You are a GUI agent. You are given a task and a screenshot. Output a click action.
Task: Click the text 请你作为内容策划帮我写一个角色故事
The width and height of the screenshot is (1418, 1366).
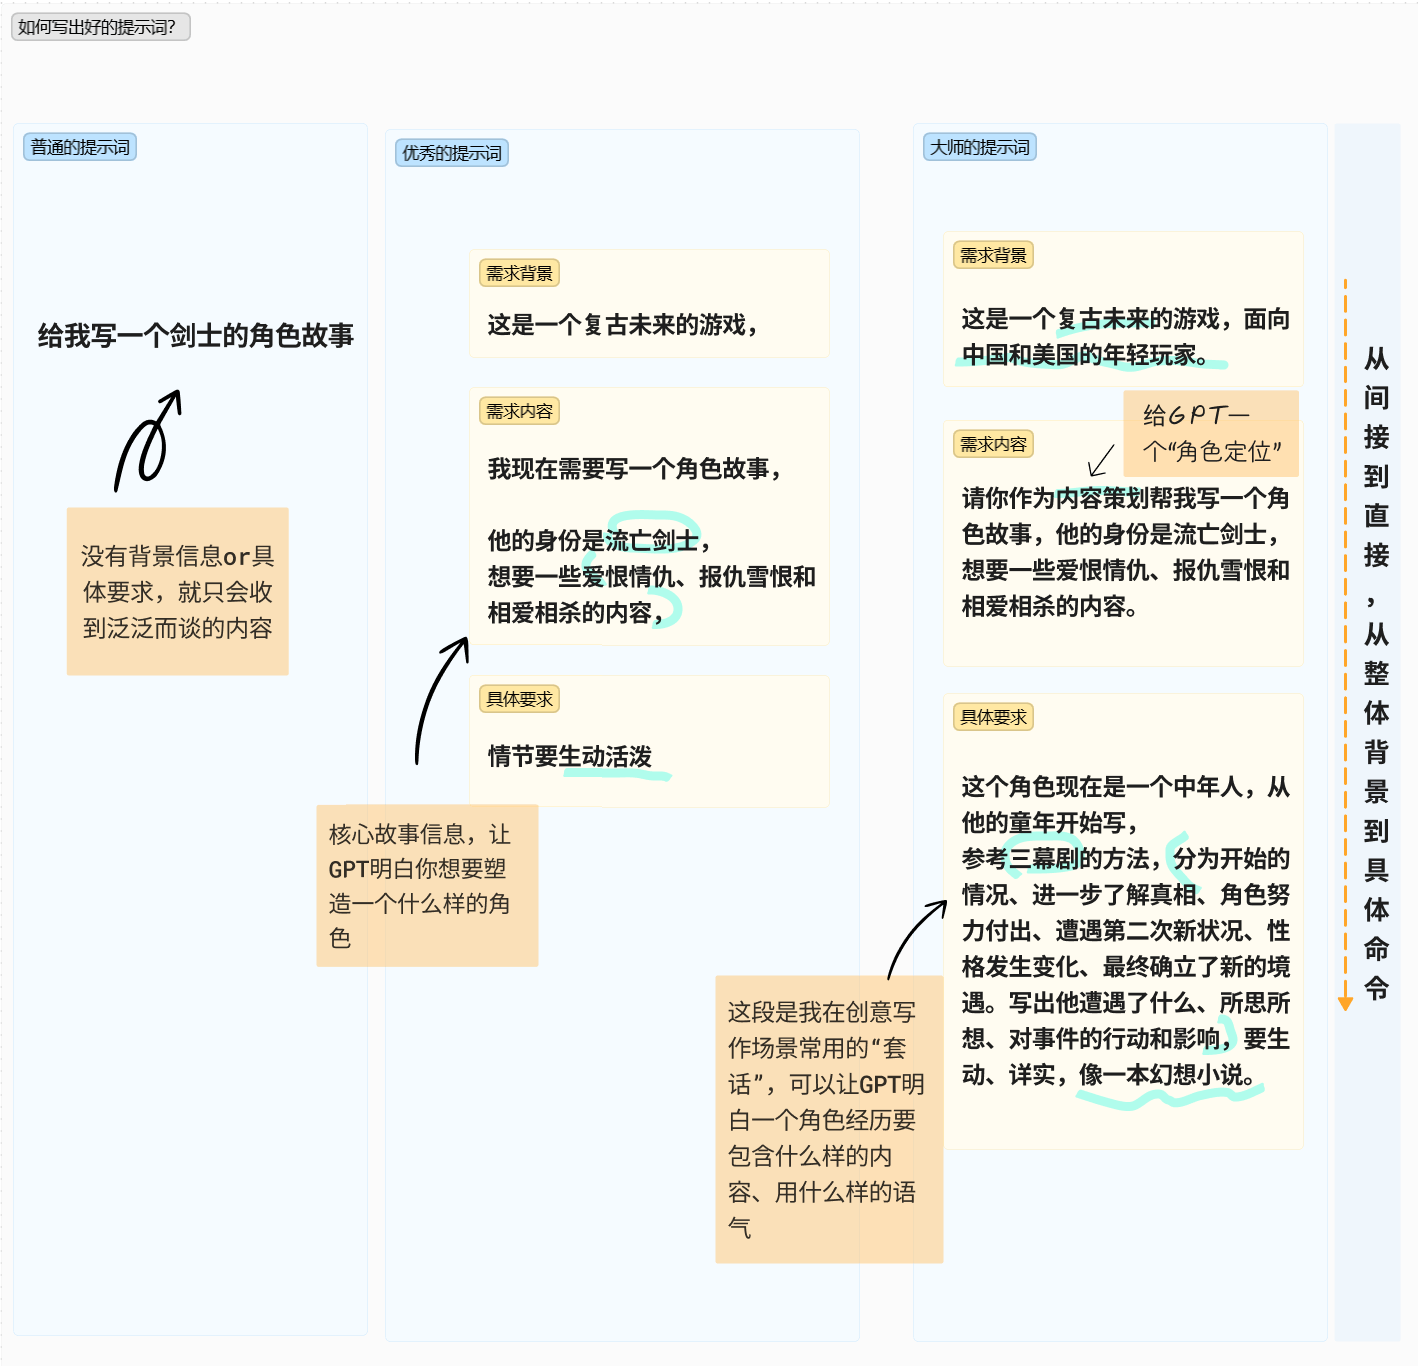(x=1125, y=516)
